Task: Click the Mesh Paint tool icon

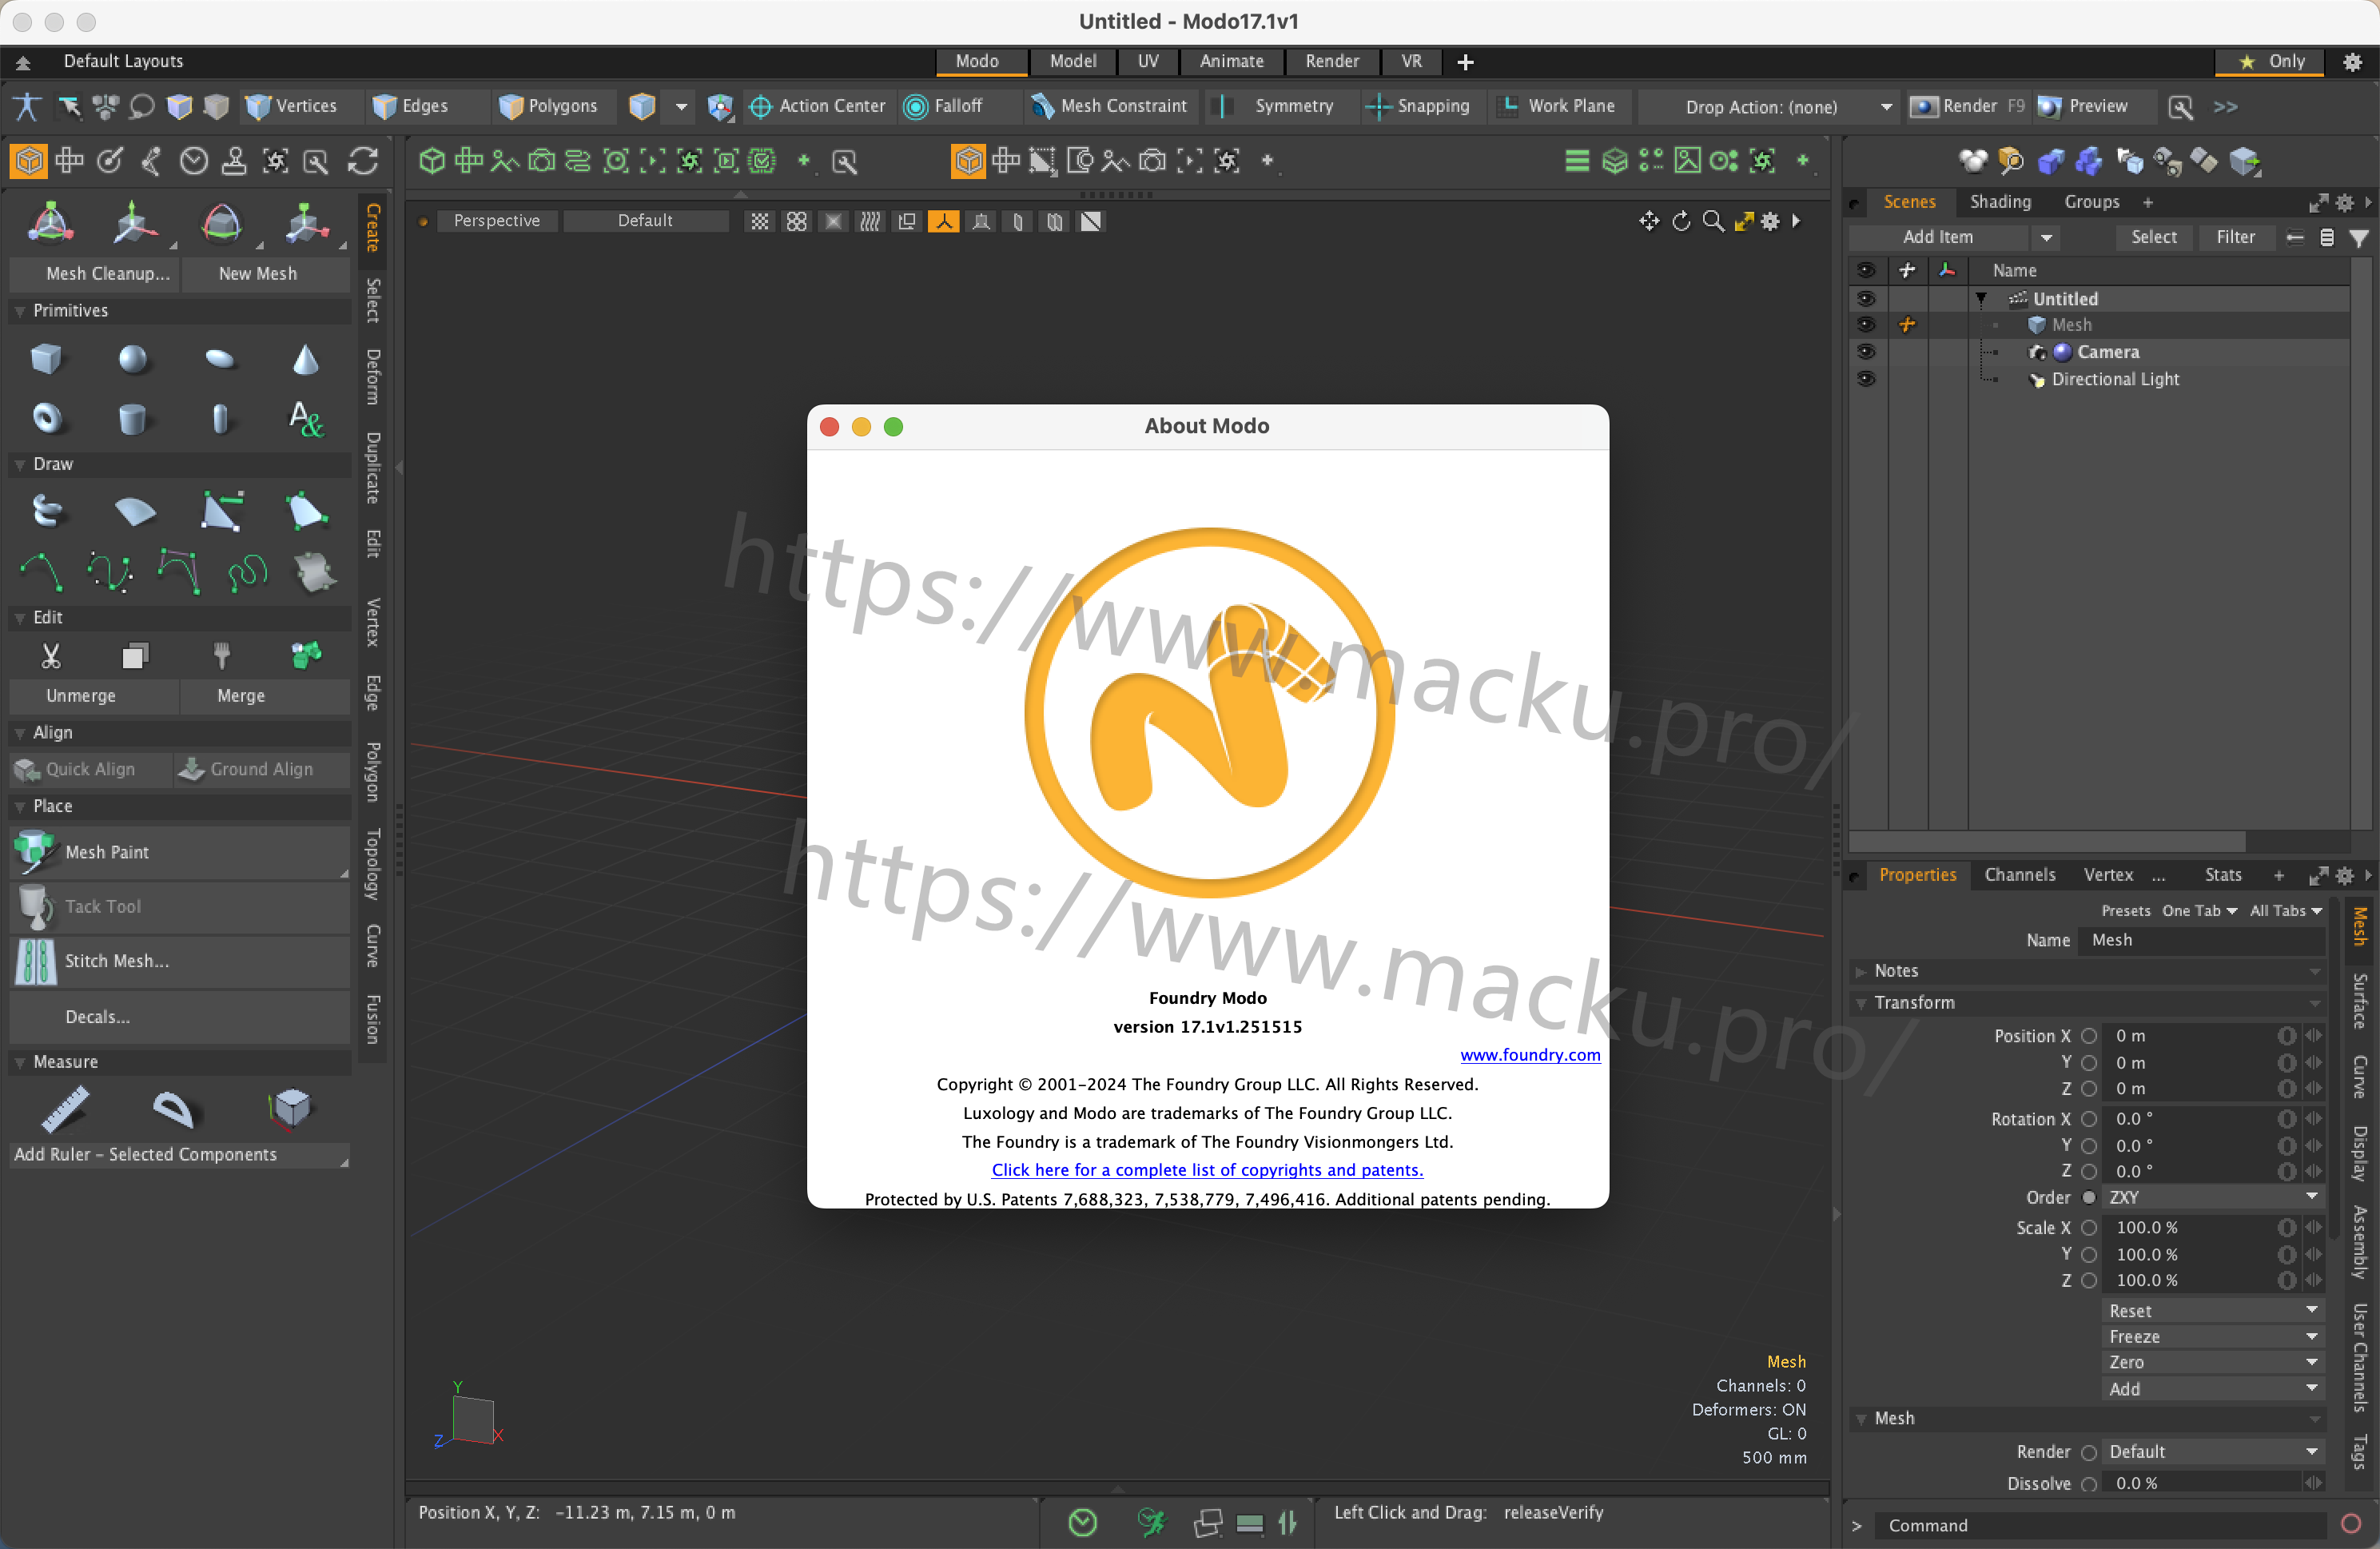Action: 34,851
